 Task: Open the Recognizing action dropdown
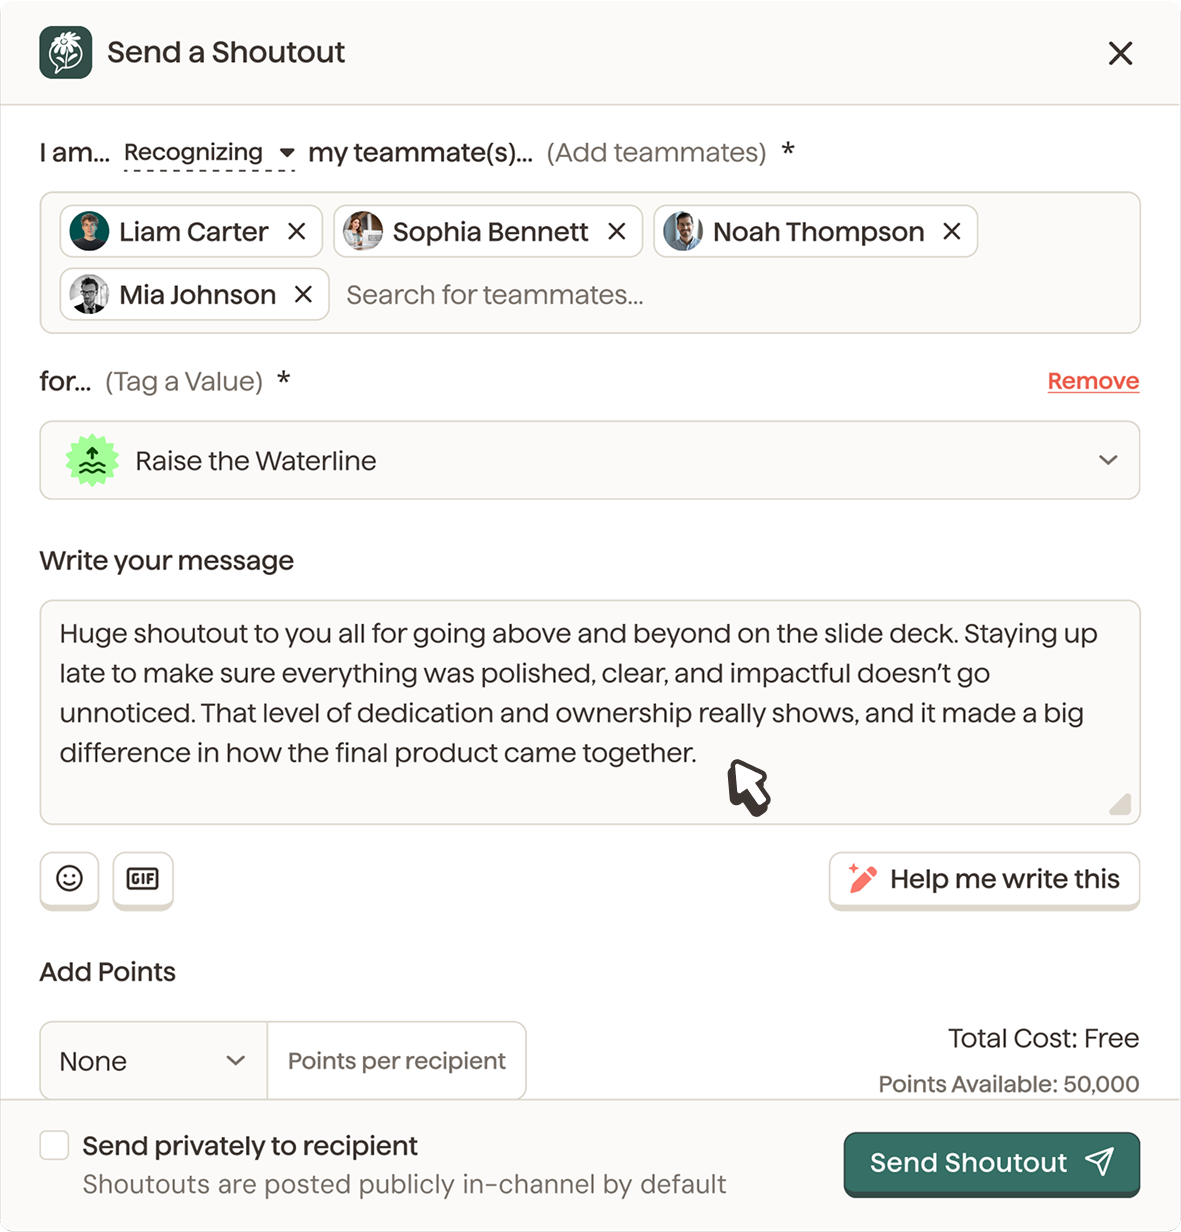point(209,153)
